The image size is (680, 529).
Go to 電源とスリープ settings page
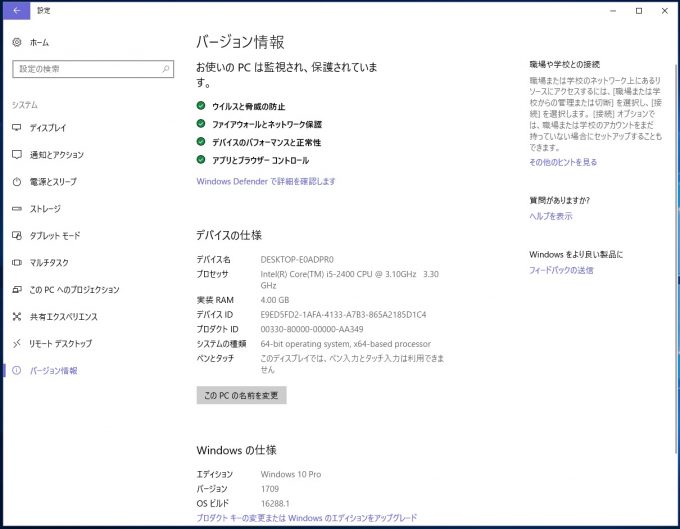point(53,182)
